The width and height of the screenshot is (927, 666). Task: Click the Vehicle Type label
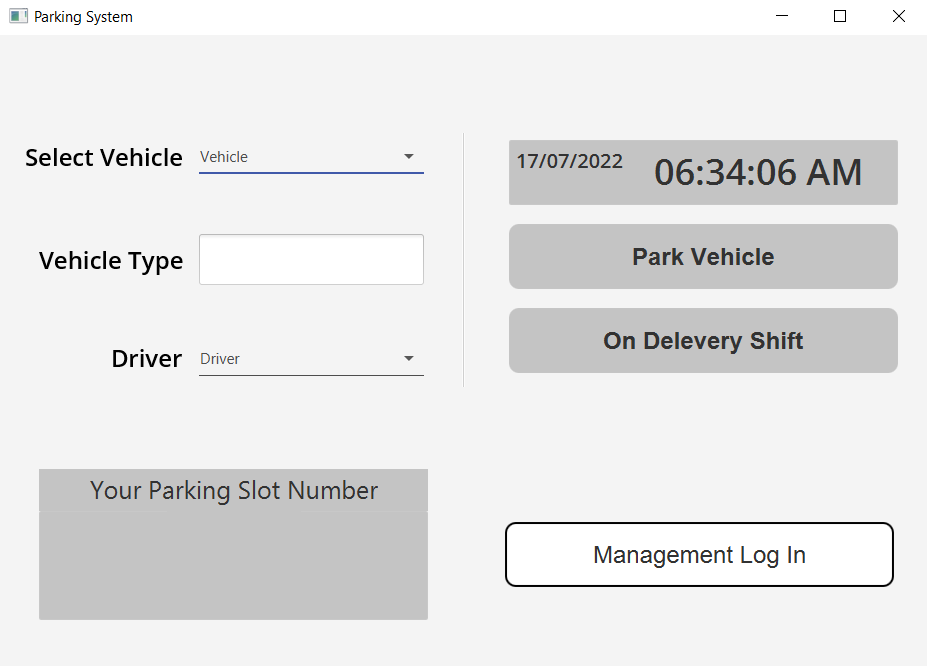pyautogui.click(x=111, y=261)
